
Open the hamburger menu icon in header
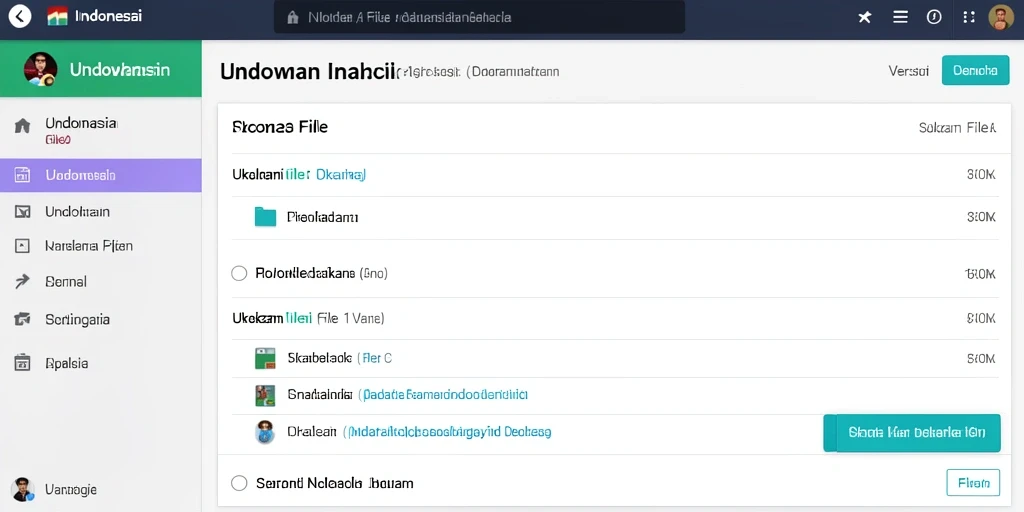click(900, 17)
